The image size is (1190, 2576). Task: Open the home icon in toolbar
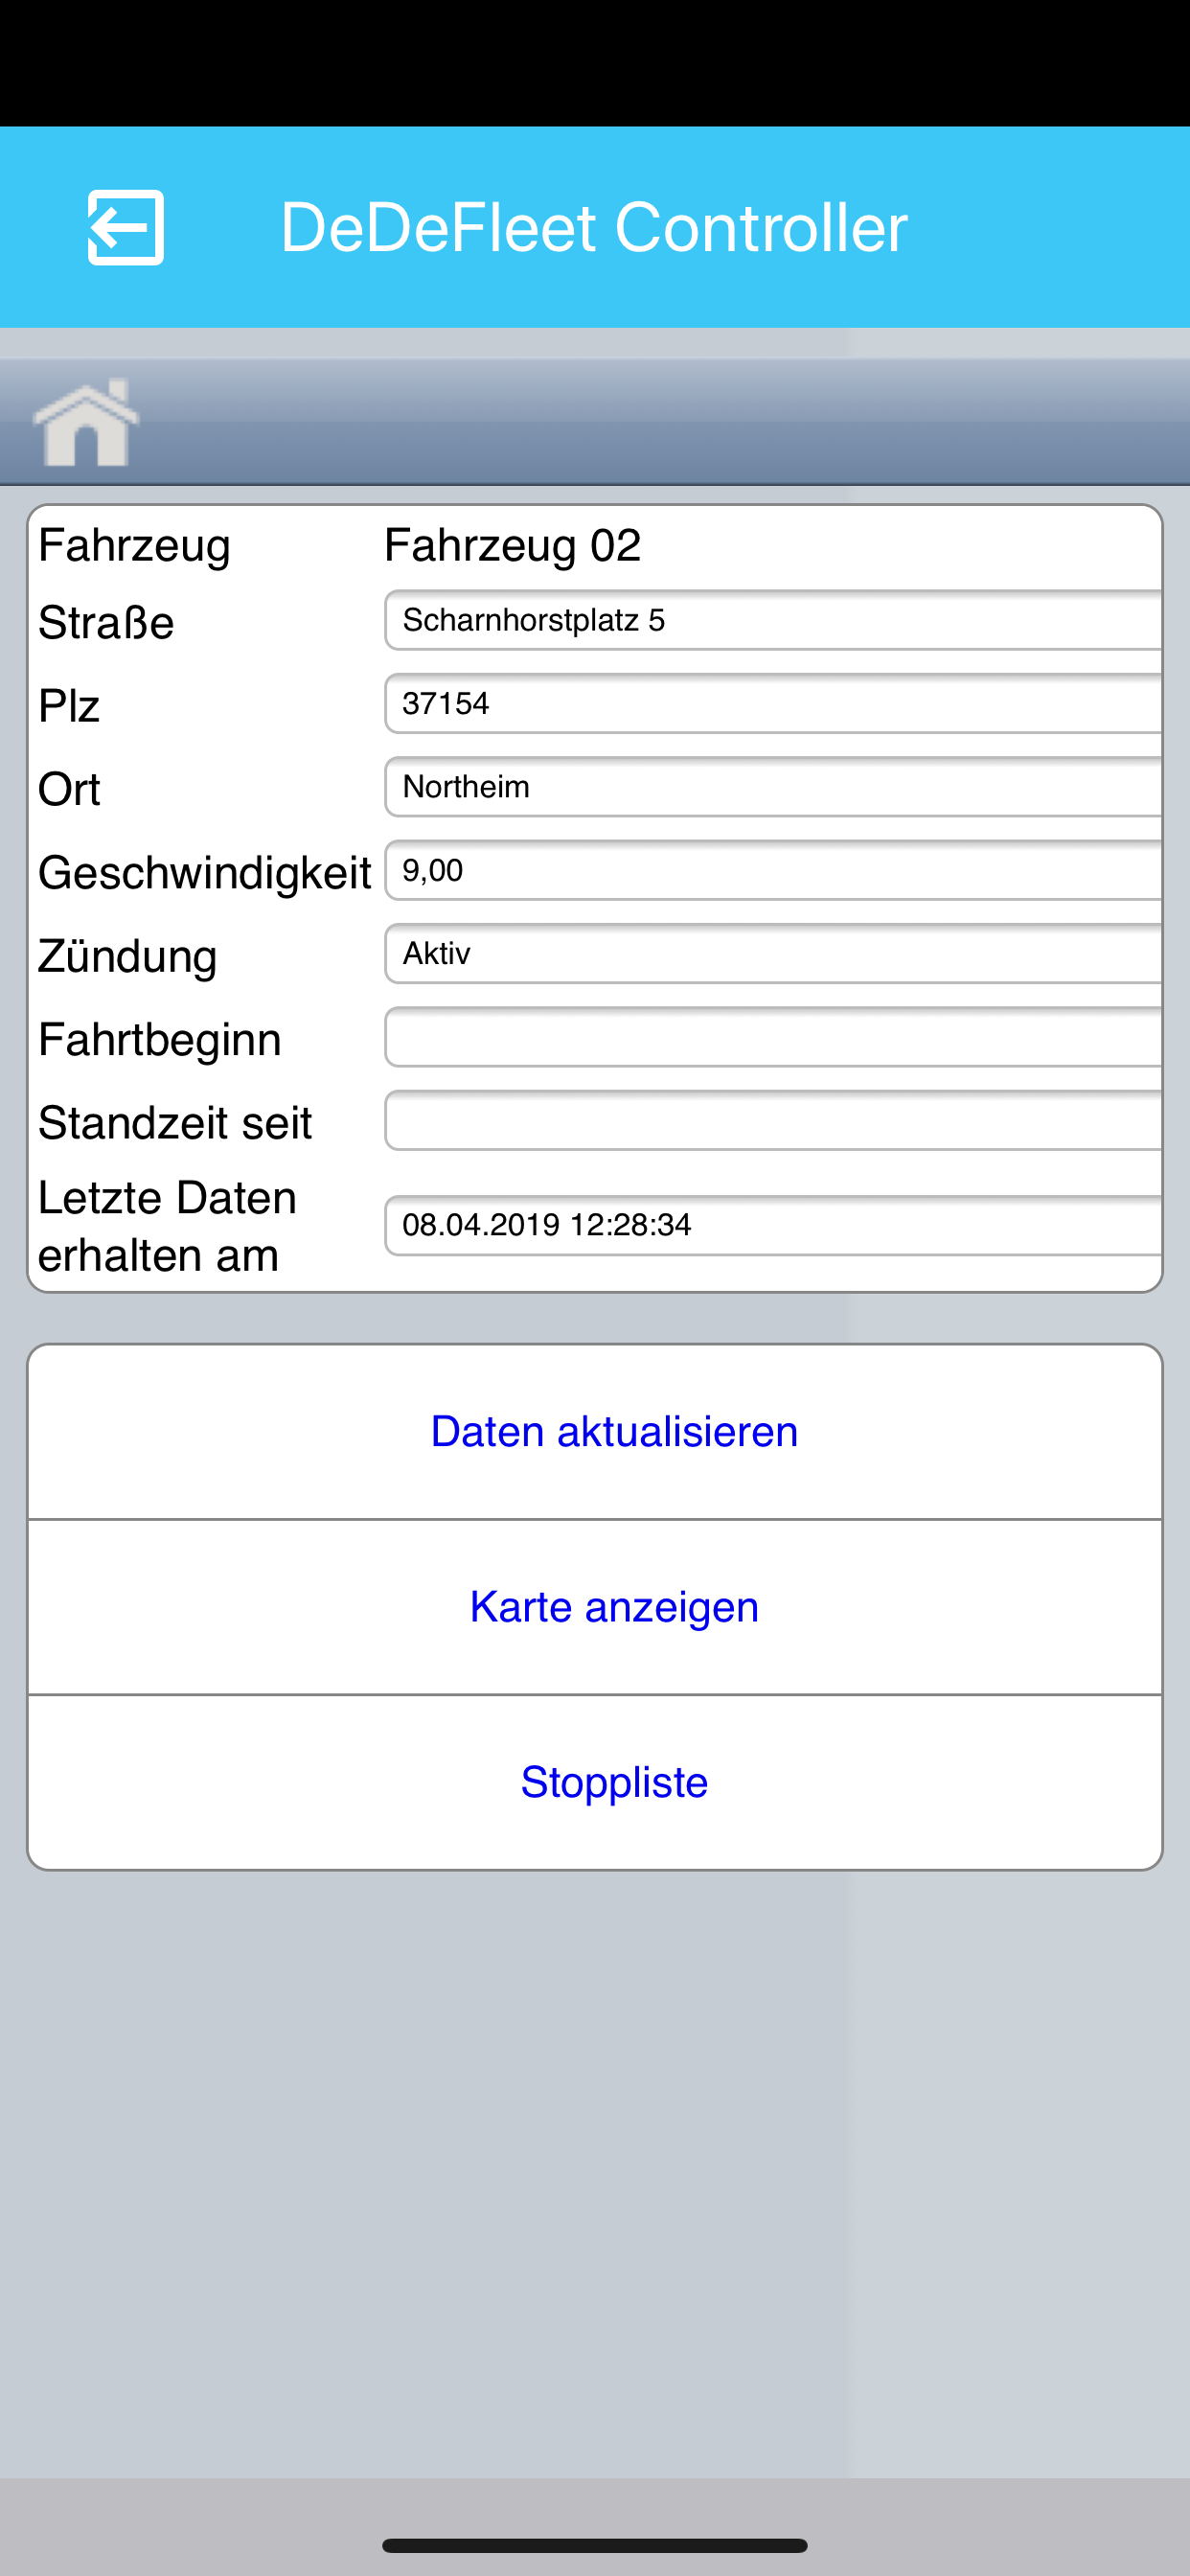pyautogui.click(x=87, y=422)
